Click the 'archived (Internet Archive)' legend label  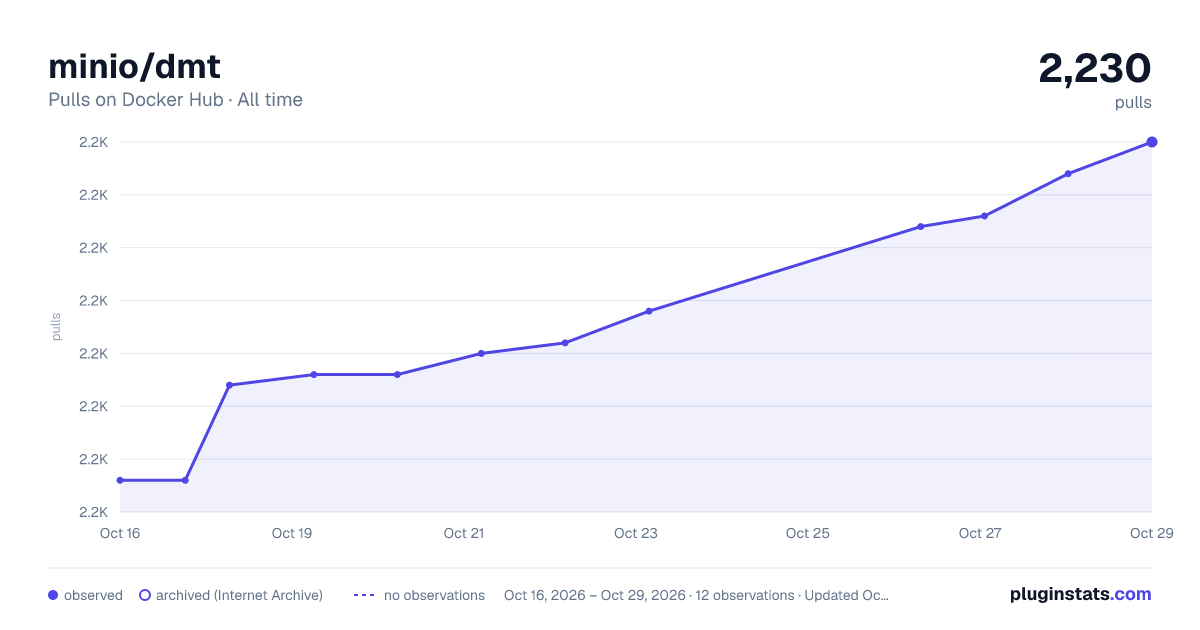coord(239,595)
